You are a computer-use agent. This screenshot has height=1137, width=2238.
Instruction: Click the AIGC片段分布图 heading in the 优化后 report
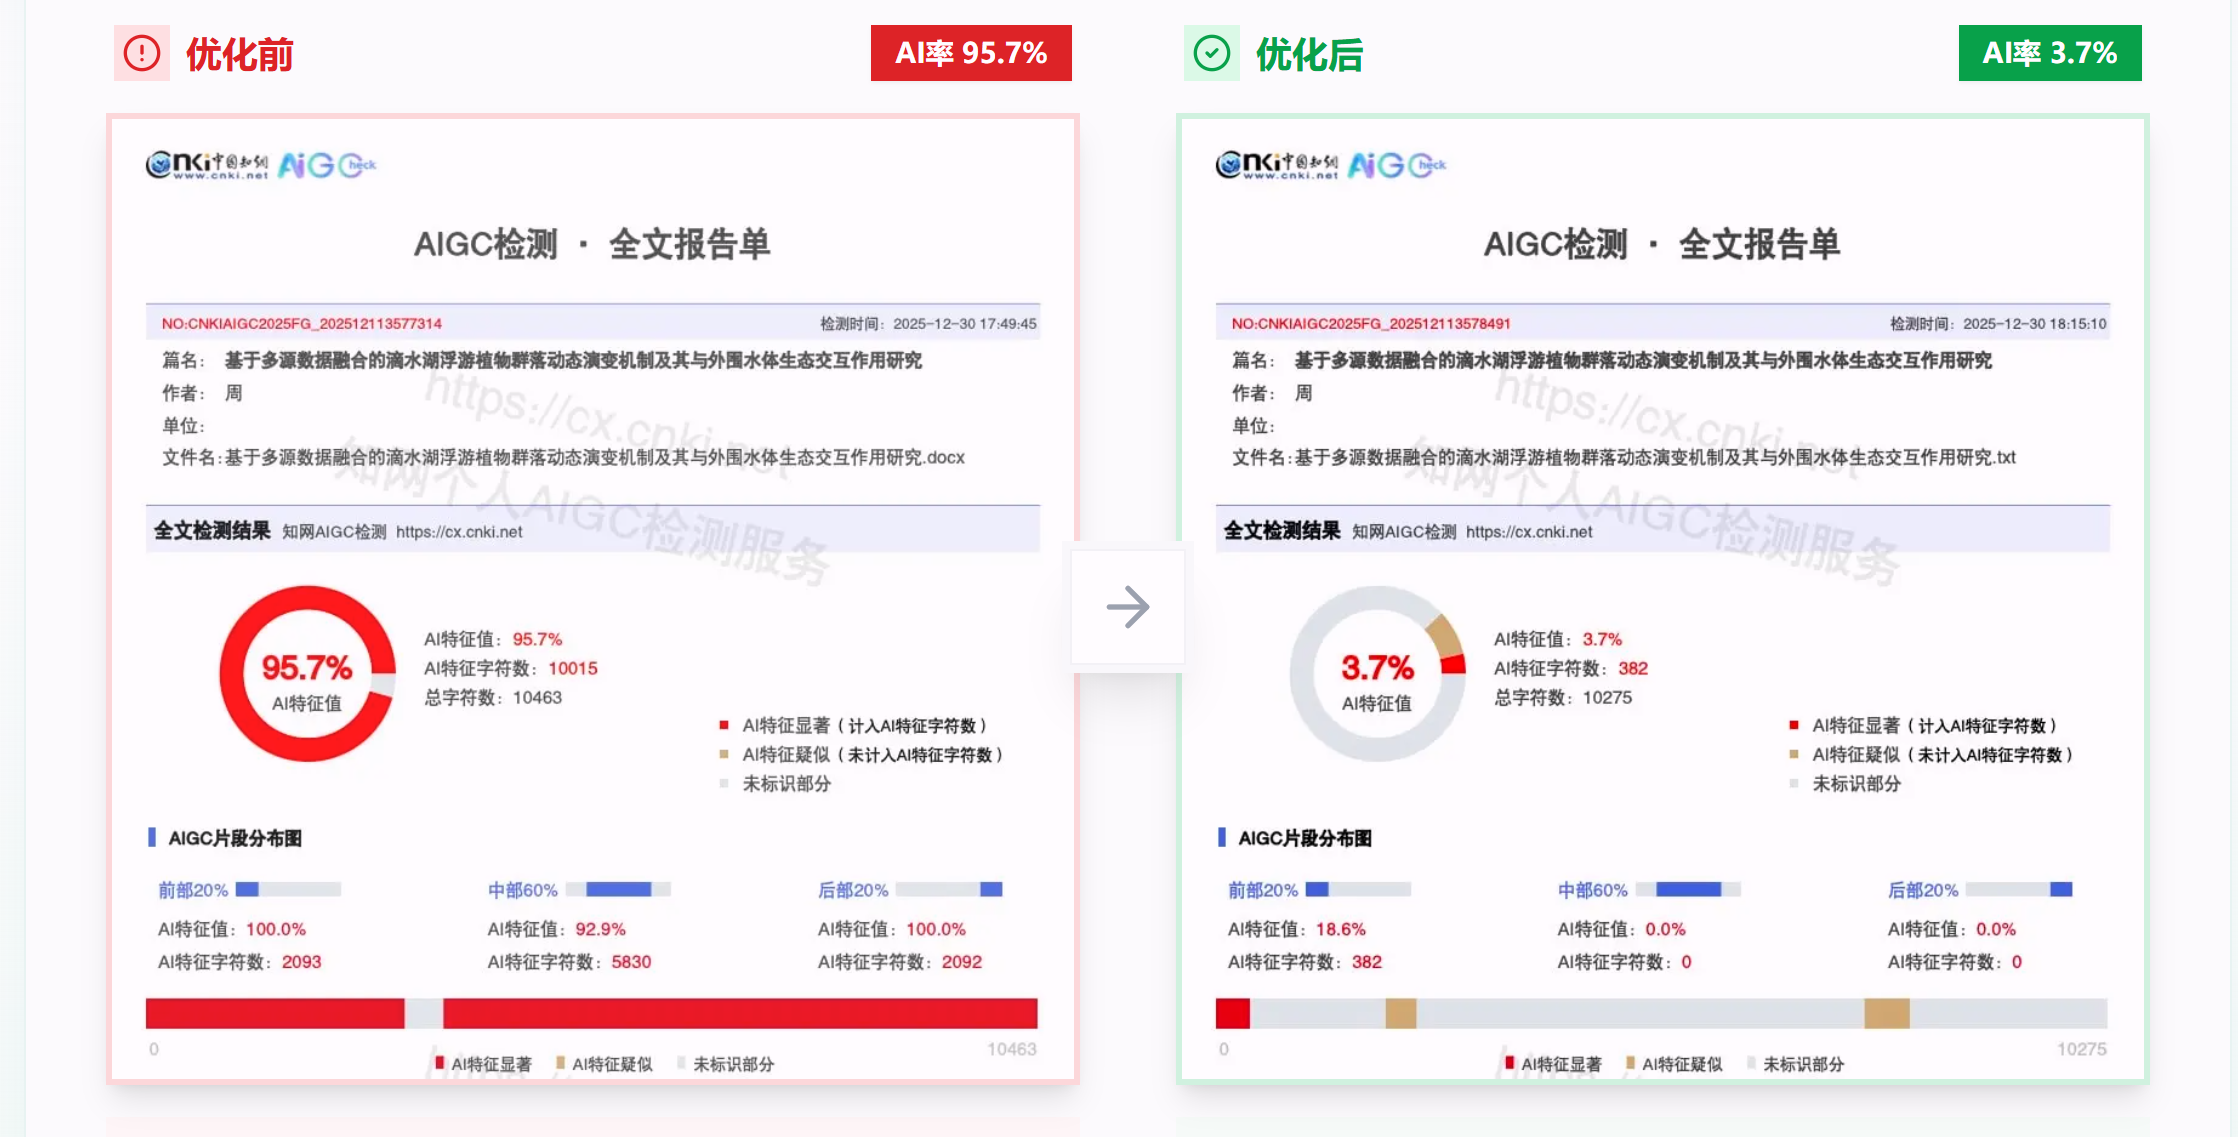[x=1305, y=838]
